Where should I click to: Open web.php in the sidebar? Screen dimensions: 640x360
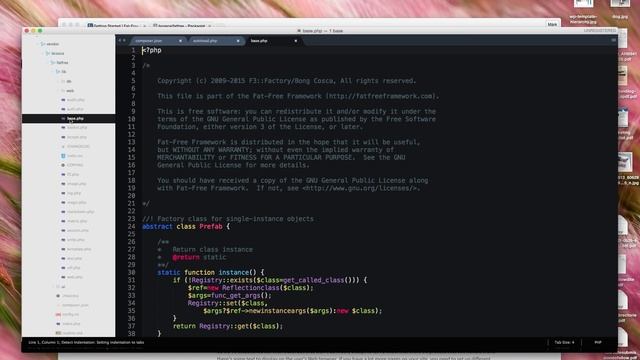pos(75,277)
